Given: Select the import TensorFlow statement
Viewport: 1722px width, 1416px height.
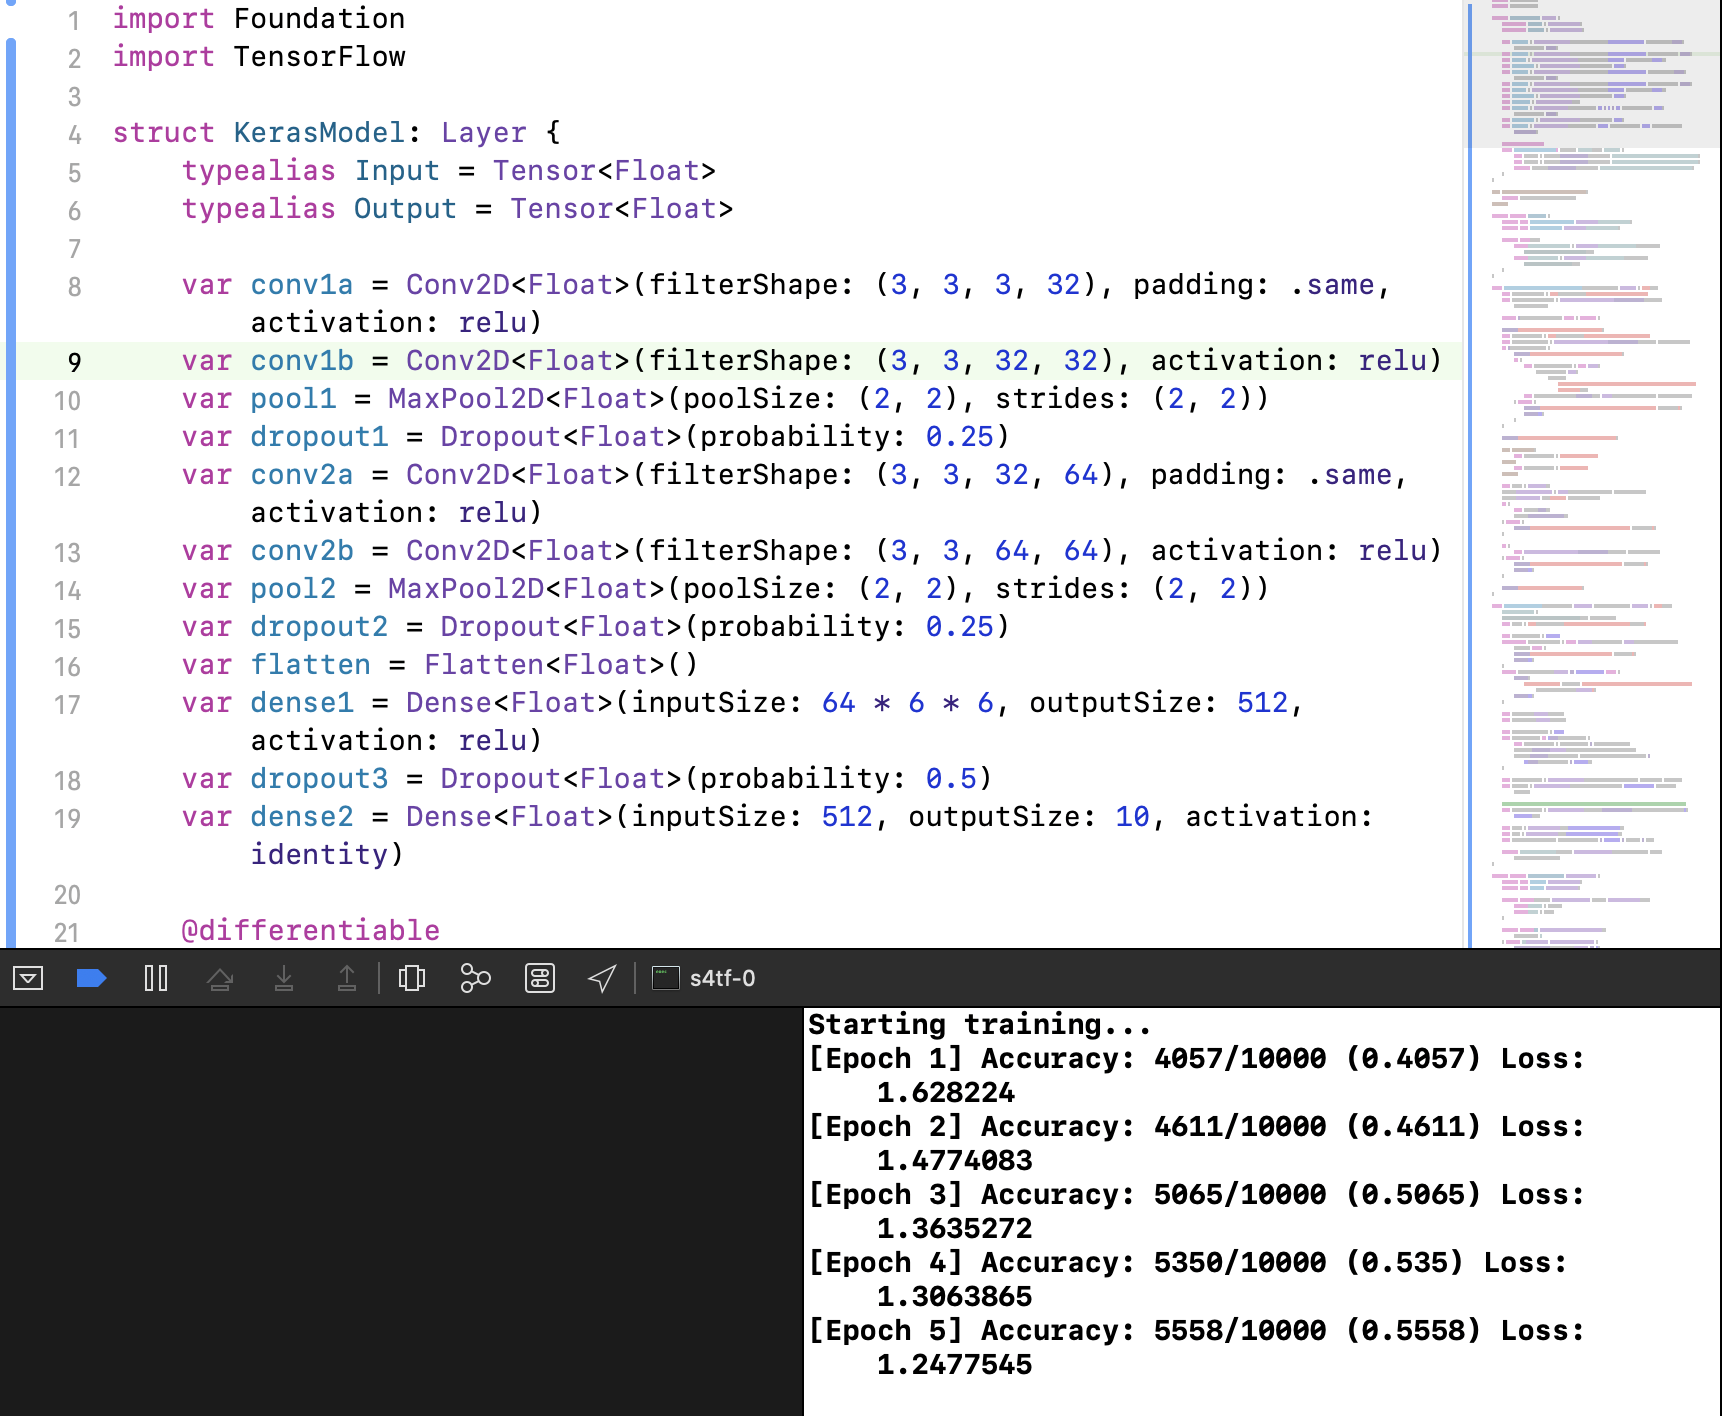Looking at the screenshot, I should pyautogui.click(x=259, y=56).
